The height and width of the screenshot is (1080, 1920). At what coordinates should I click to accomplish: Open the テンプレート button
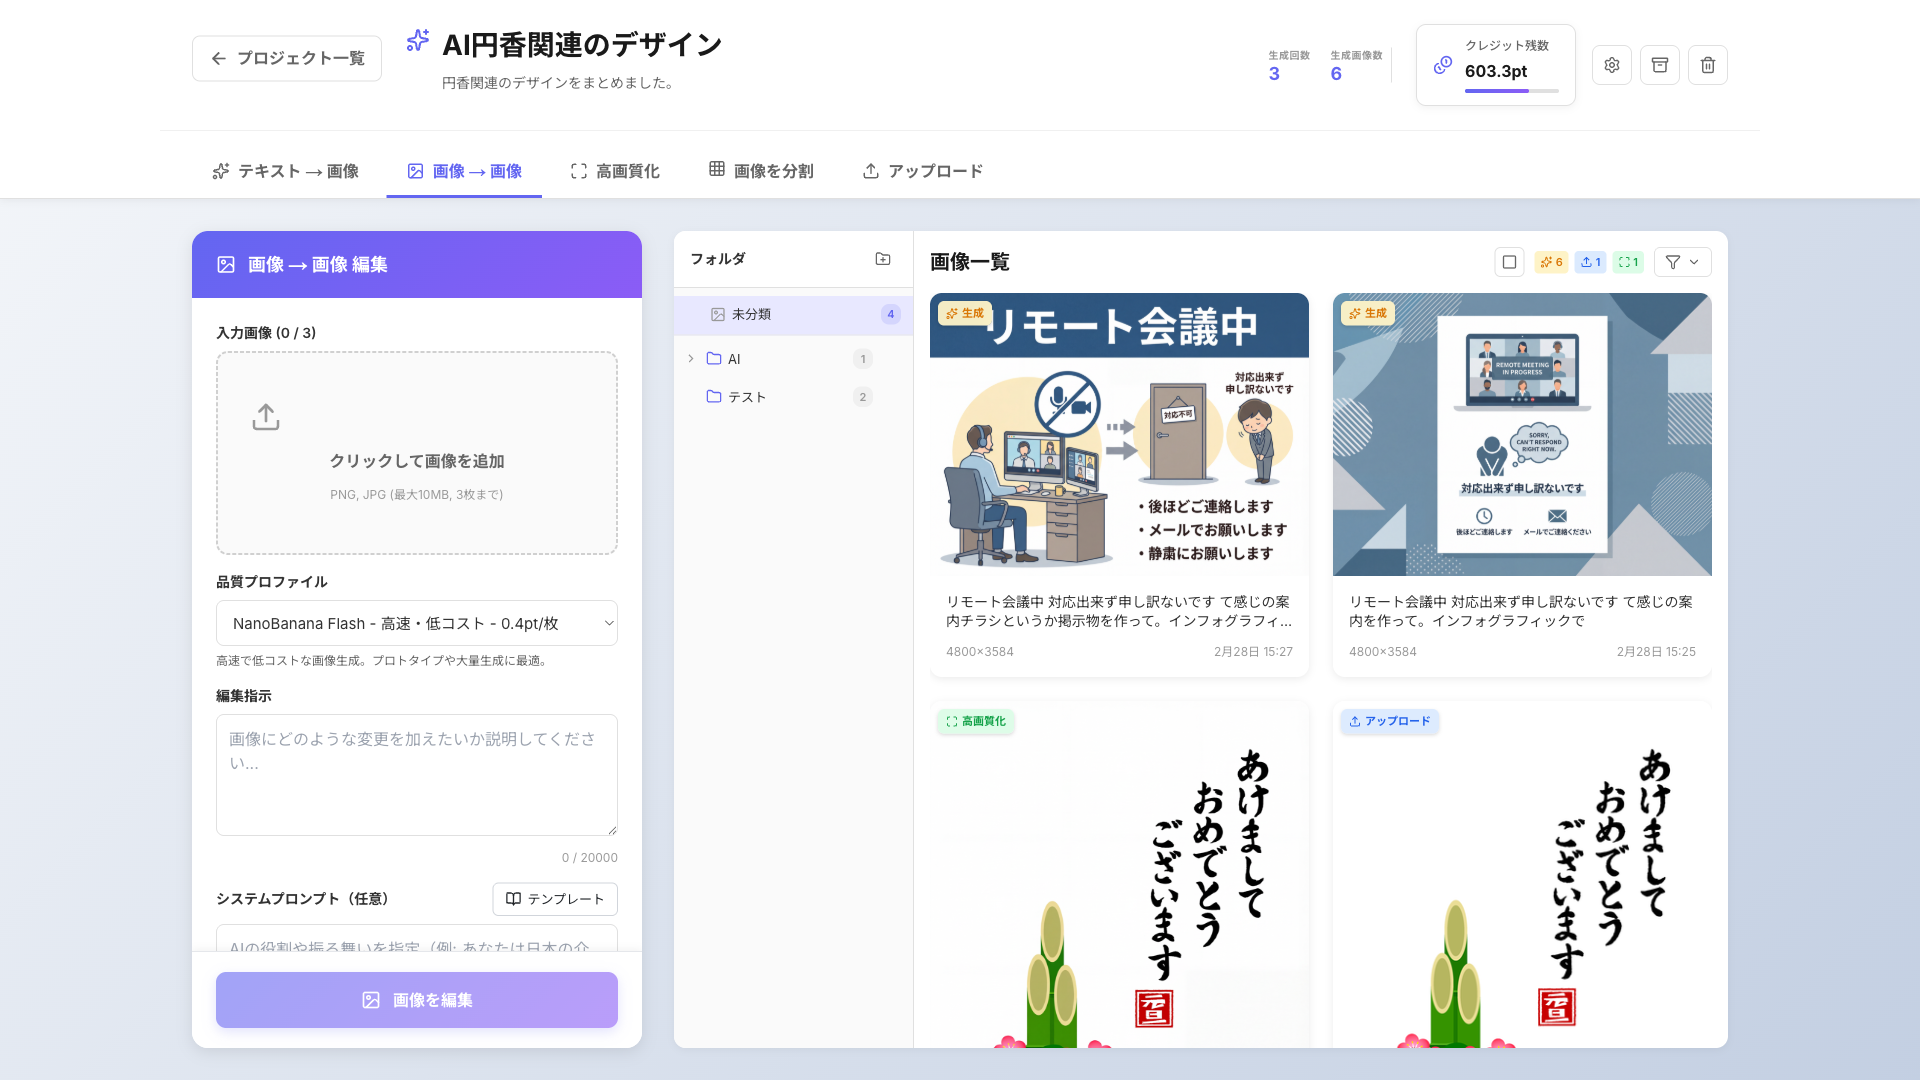pos(555,899)
